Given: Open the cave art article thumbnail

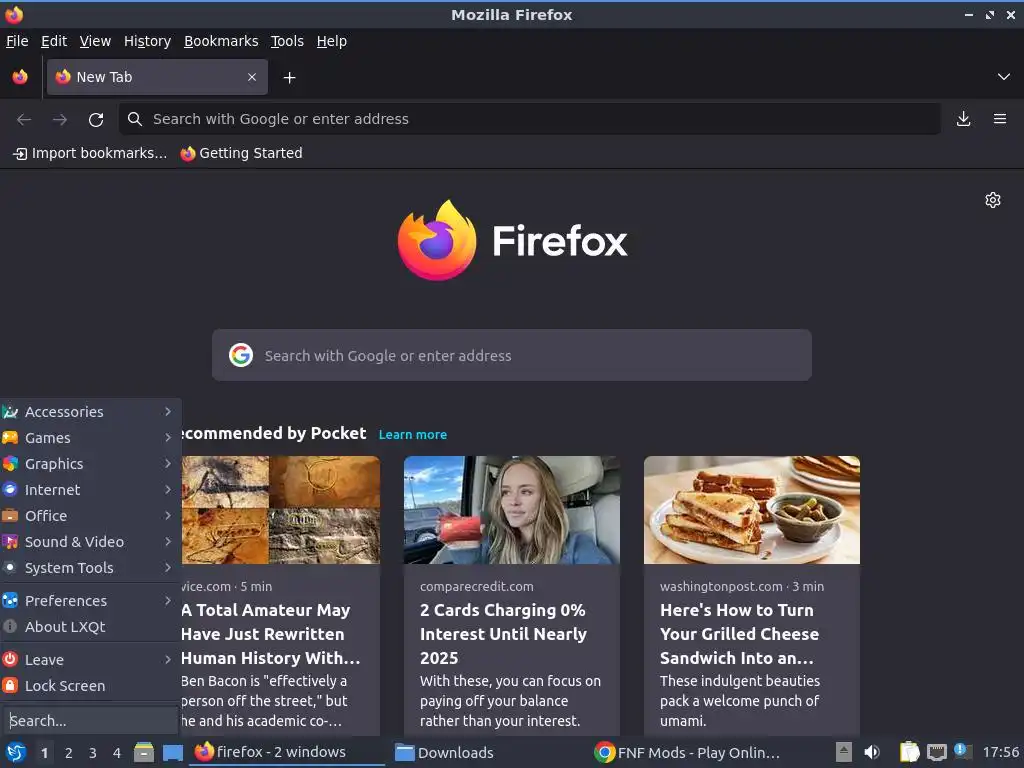Looking at the screenshot, I should [x=281, y=510].
